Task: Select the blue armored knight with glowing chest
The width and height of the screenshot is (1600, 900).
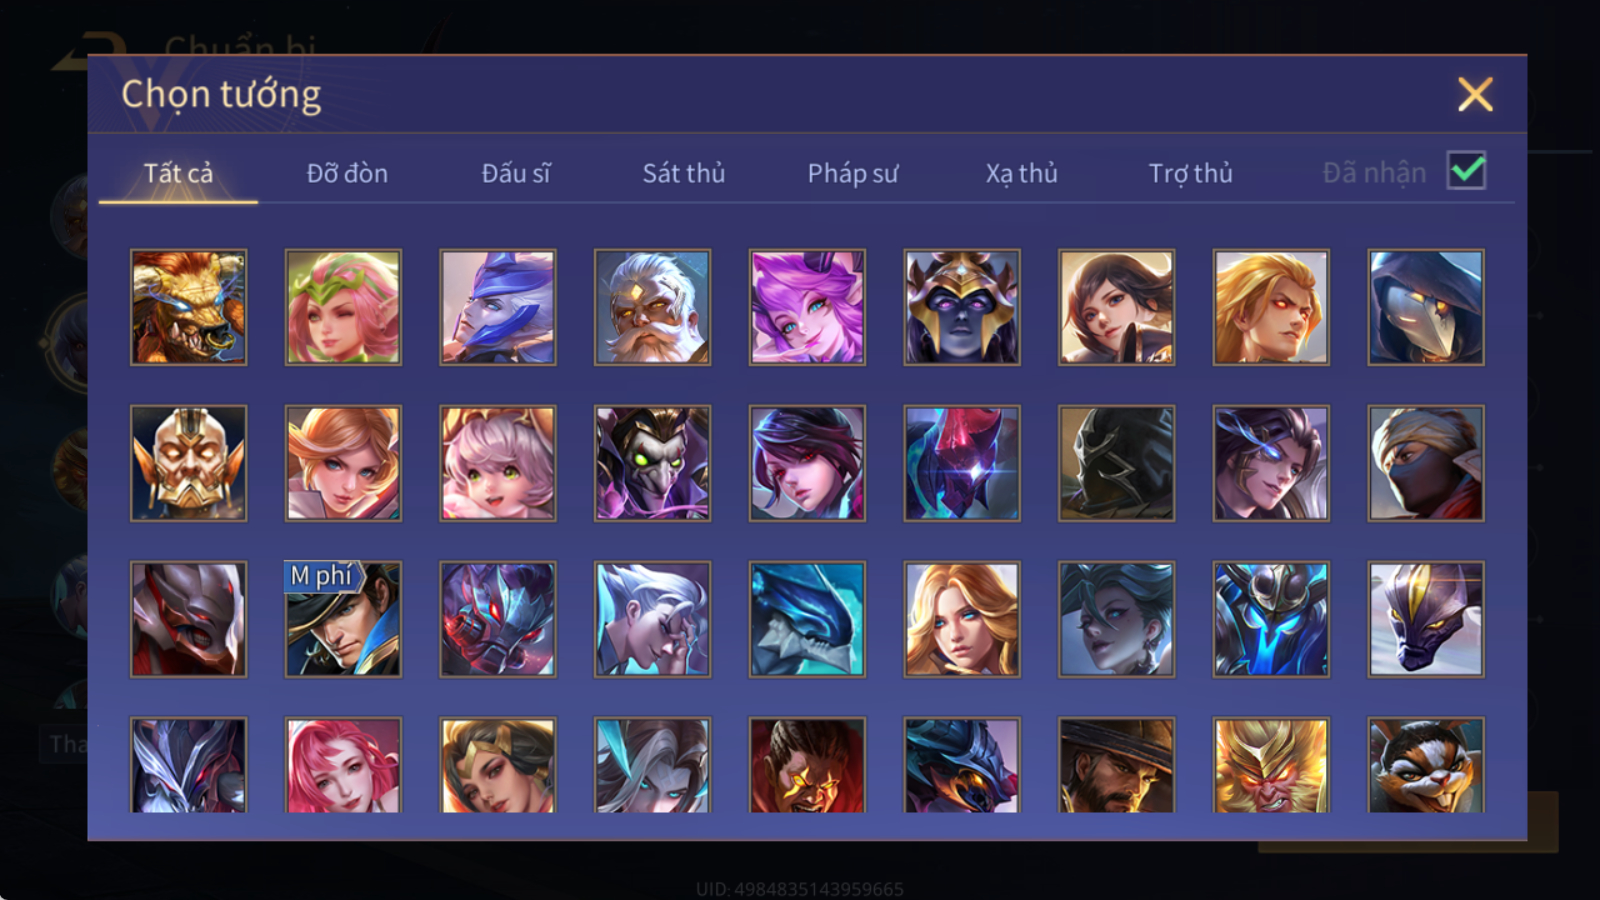Action: pyautogui.click(x=1271, y=619)
